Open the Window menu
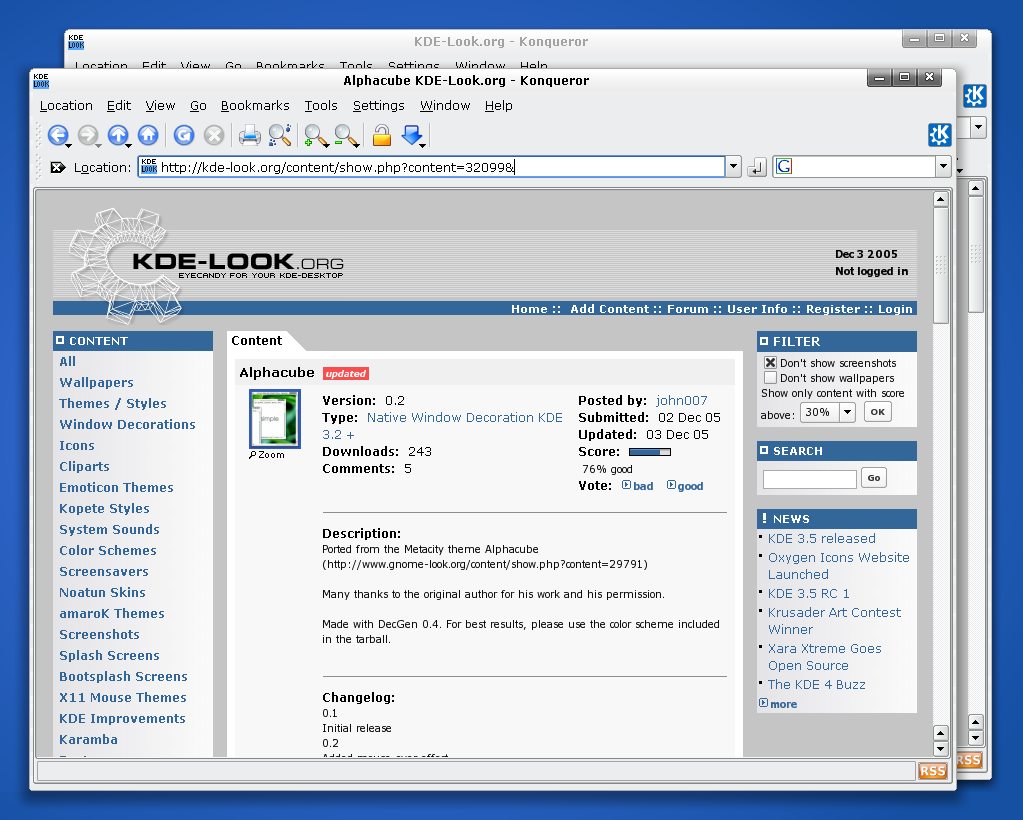 click(445, 106)
